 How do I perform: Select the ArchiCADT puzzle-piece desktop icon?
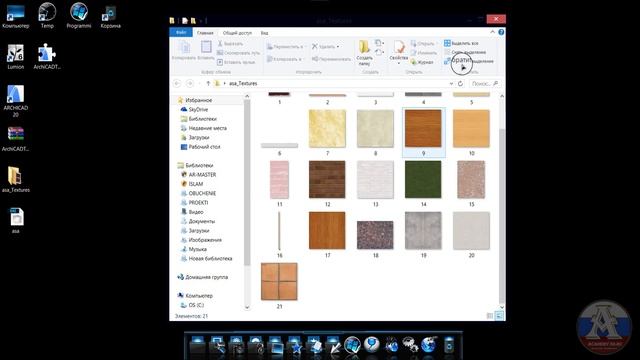pos(47,57)
